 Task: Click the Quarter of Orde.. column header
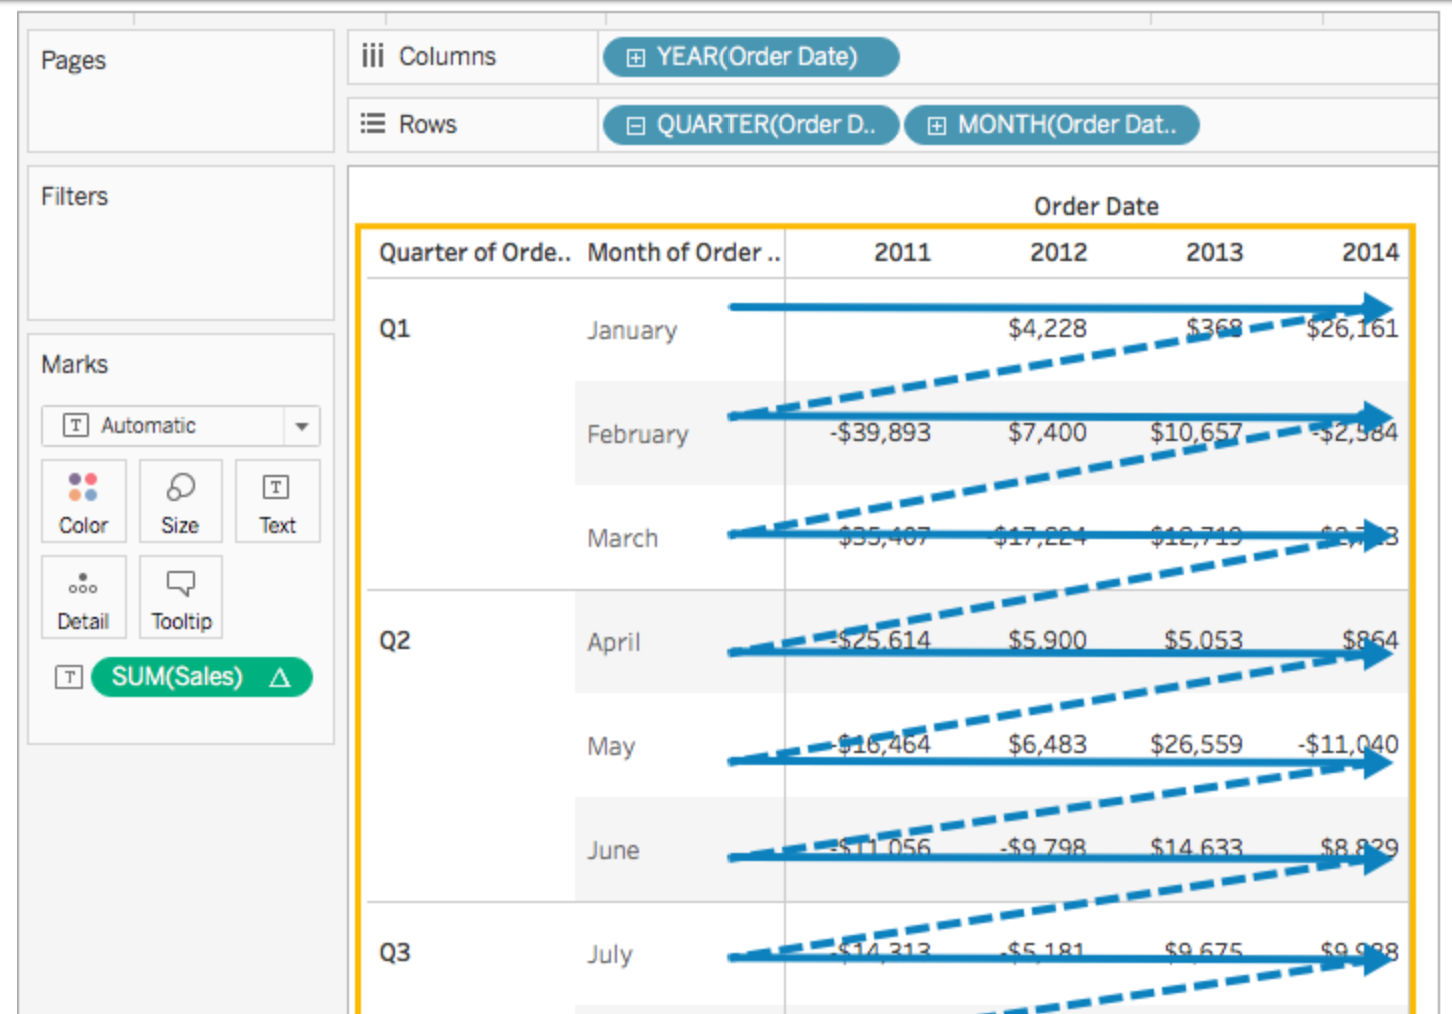pos(474,252)
